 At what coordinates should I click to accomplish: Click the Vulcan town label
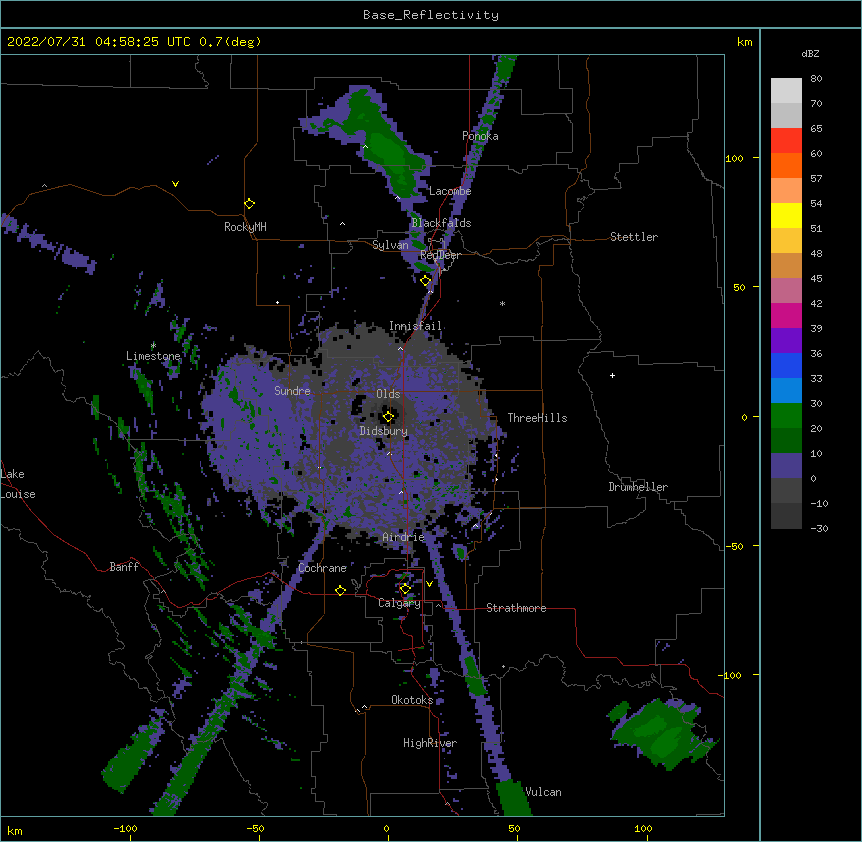click(543, 792)
